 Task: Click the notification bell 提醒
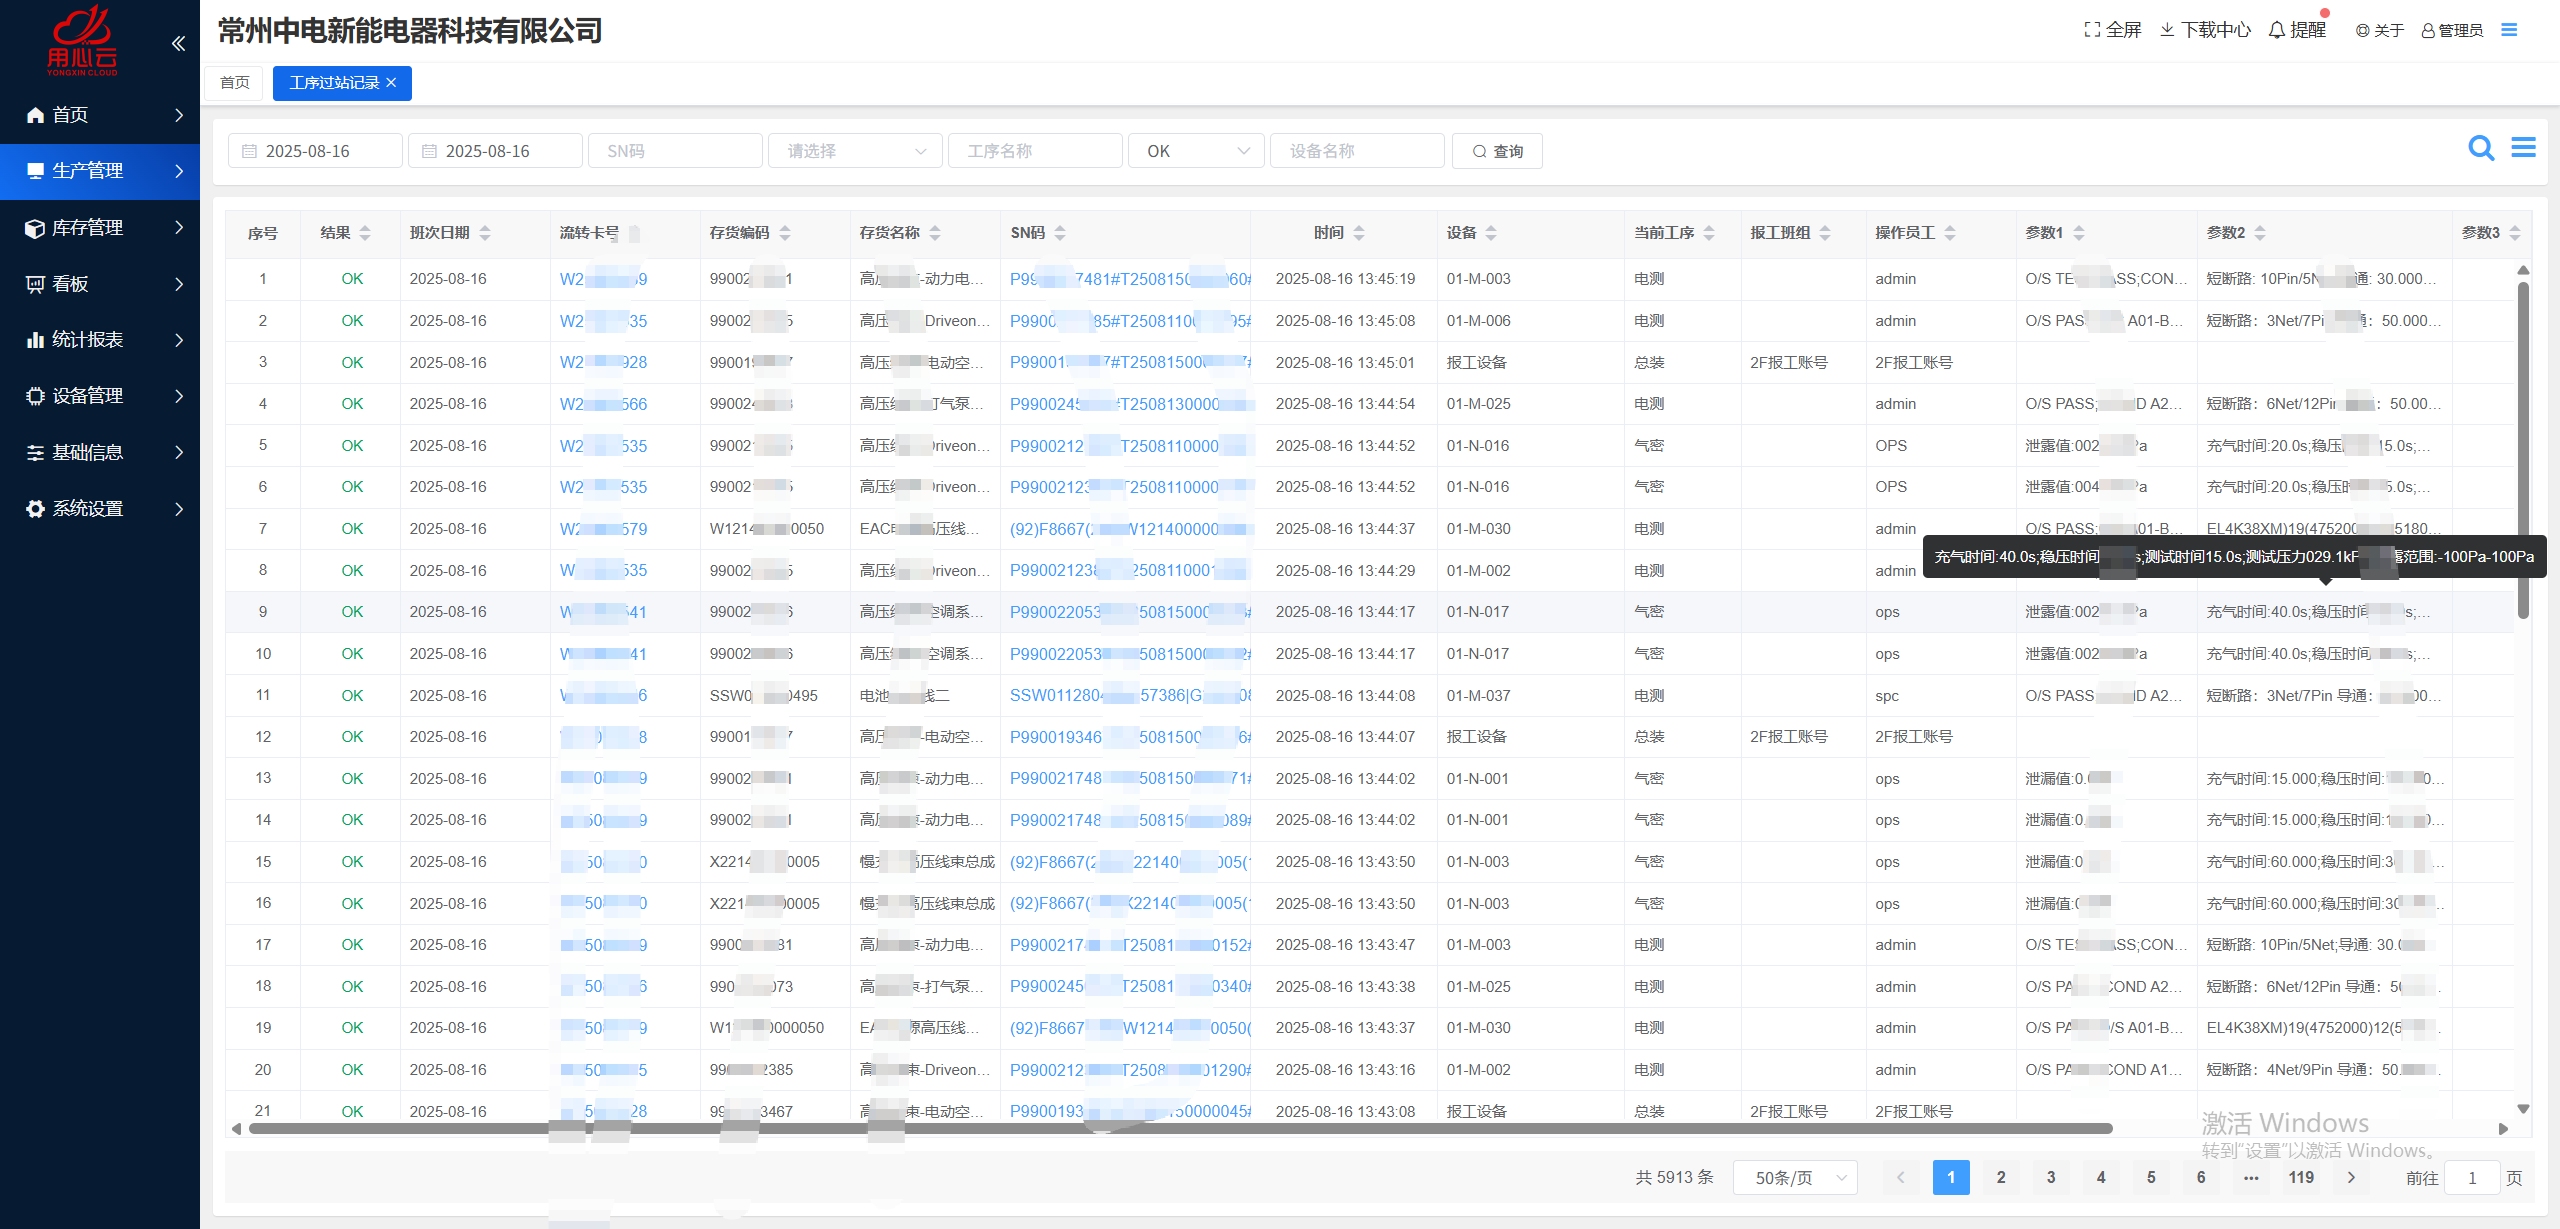coord(2297,30)
